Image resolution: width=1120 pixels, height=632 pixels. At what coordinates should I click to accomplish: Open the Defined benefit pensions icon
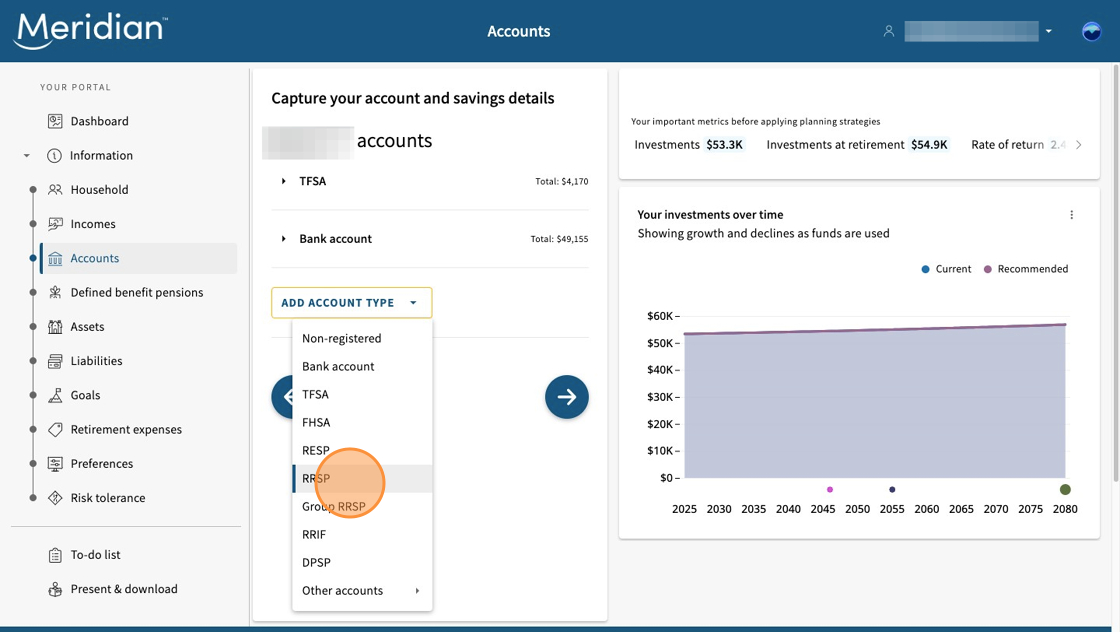[x=55, y=293]
